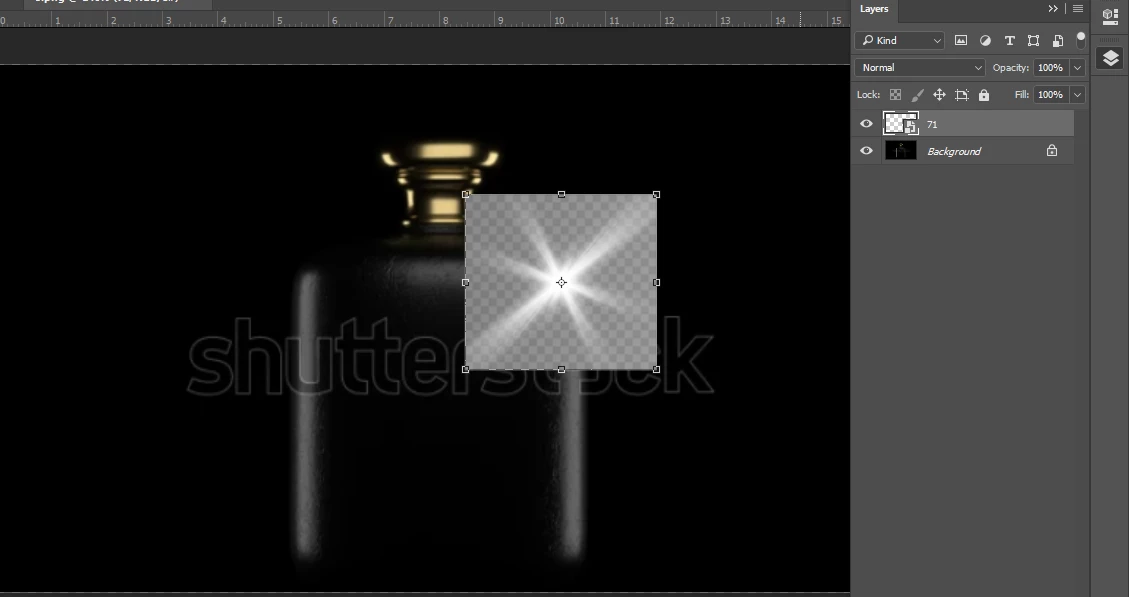
Task: Collapse panels with double-arrow icon
Action: click(x=1053, y=9)
